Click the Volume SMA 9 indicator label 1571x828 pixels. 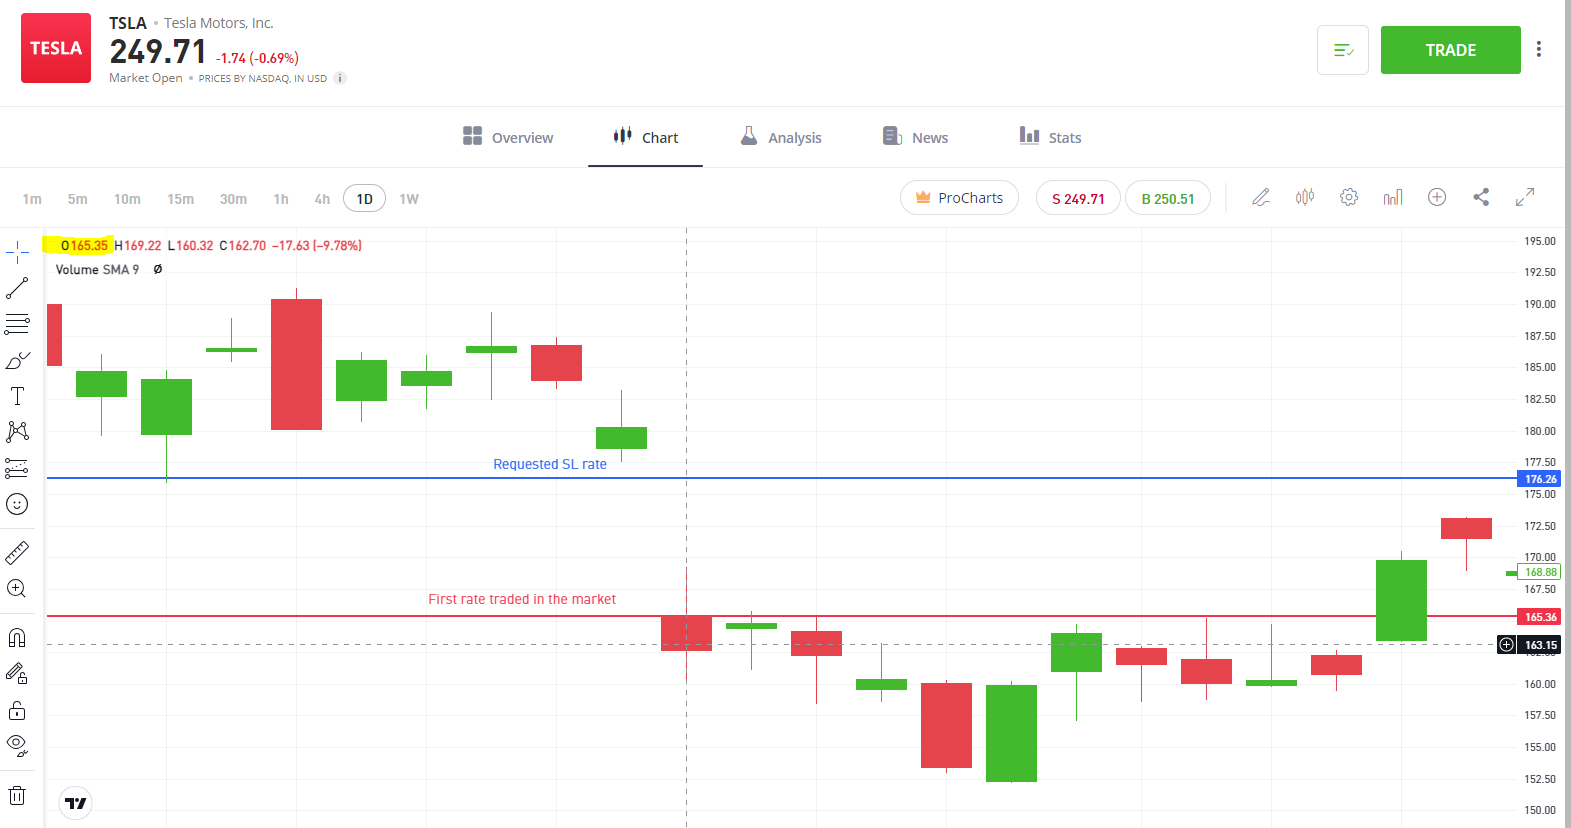pyautogui.click(x=97, y=270)
